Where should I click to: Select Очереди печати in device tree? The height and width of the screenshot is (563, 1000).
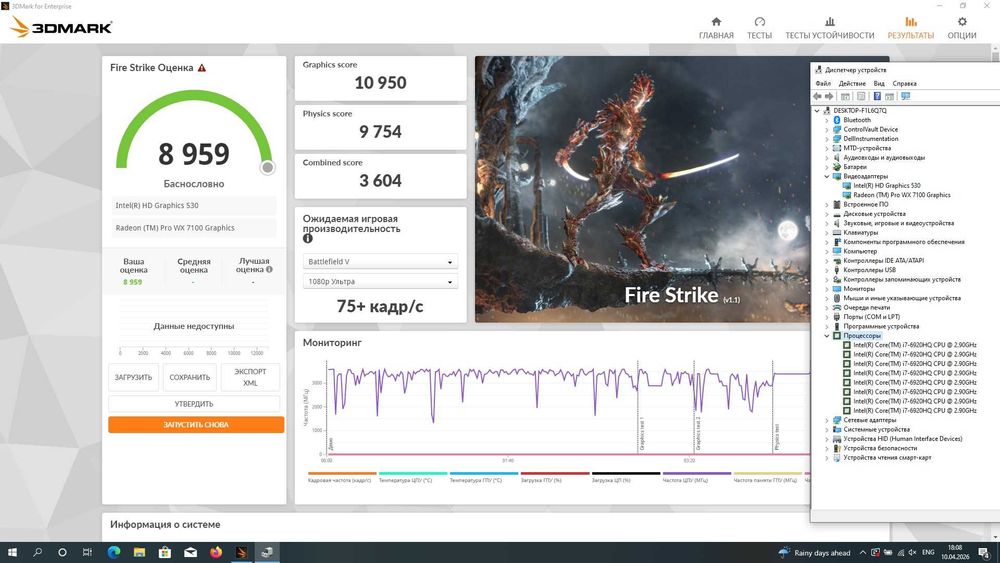pos(866,307)
